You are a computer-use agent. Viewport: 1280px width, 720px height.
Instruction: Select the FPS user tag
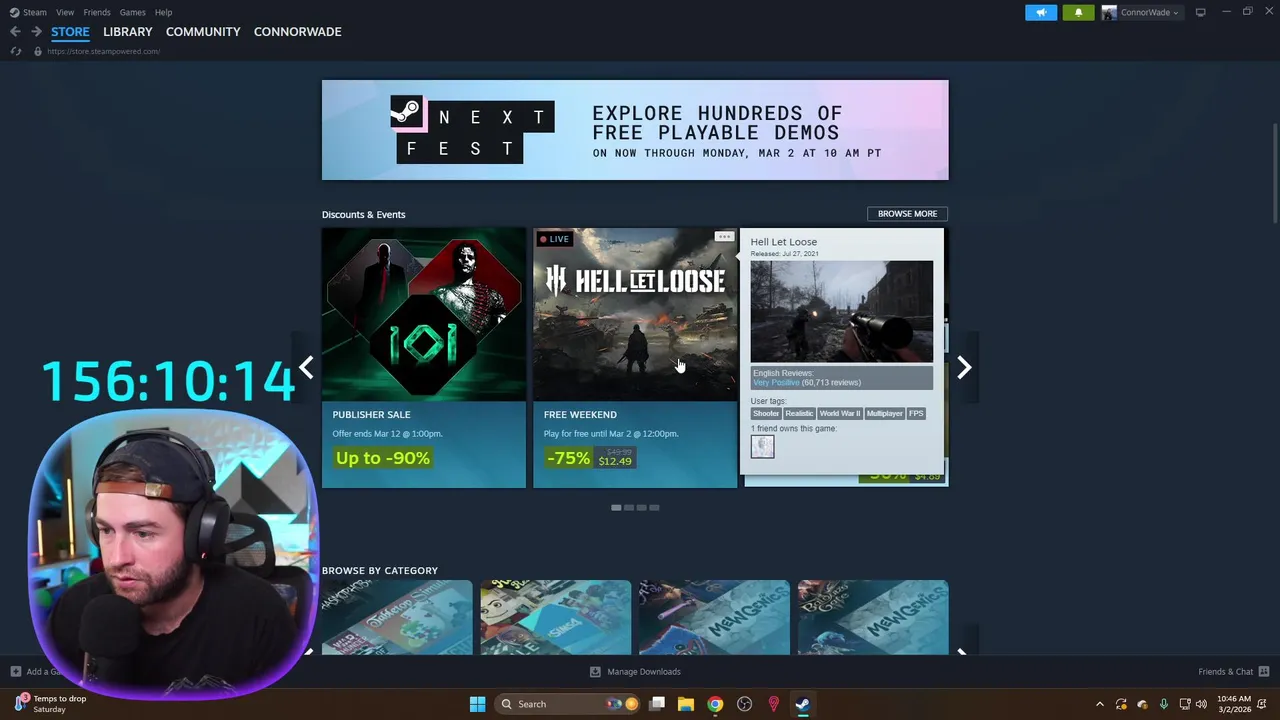[916, 413]
